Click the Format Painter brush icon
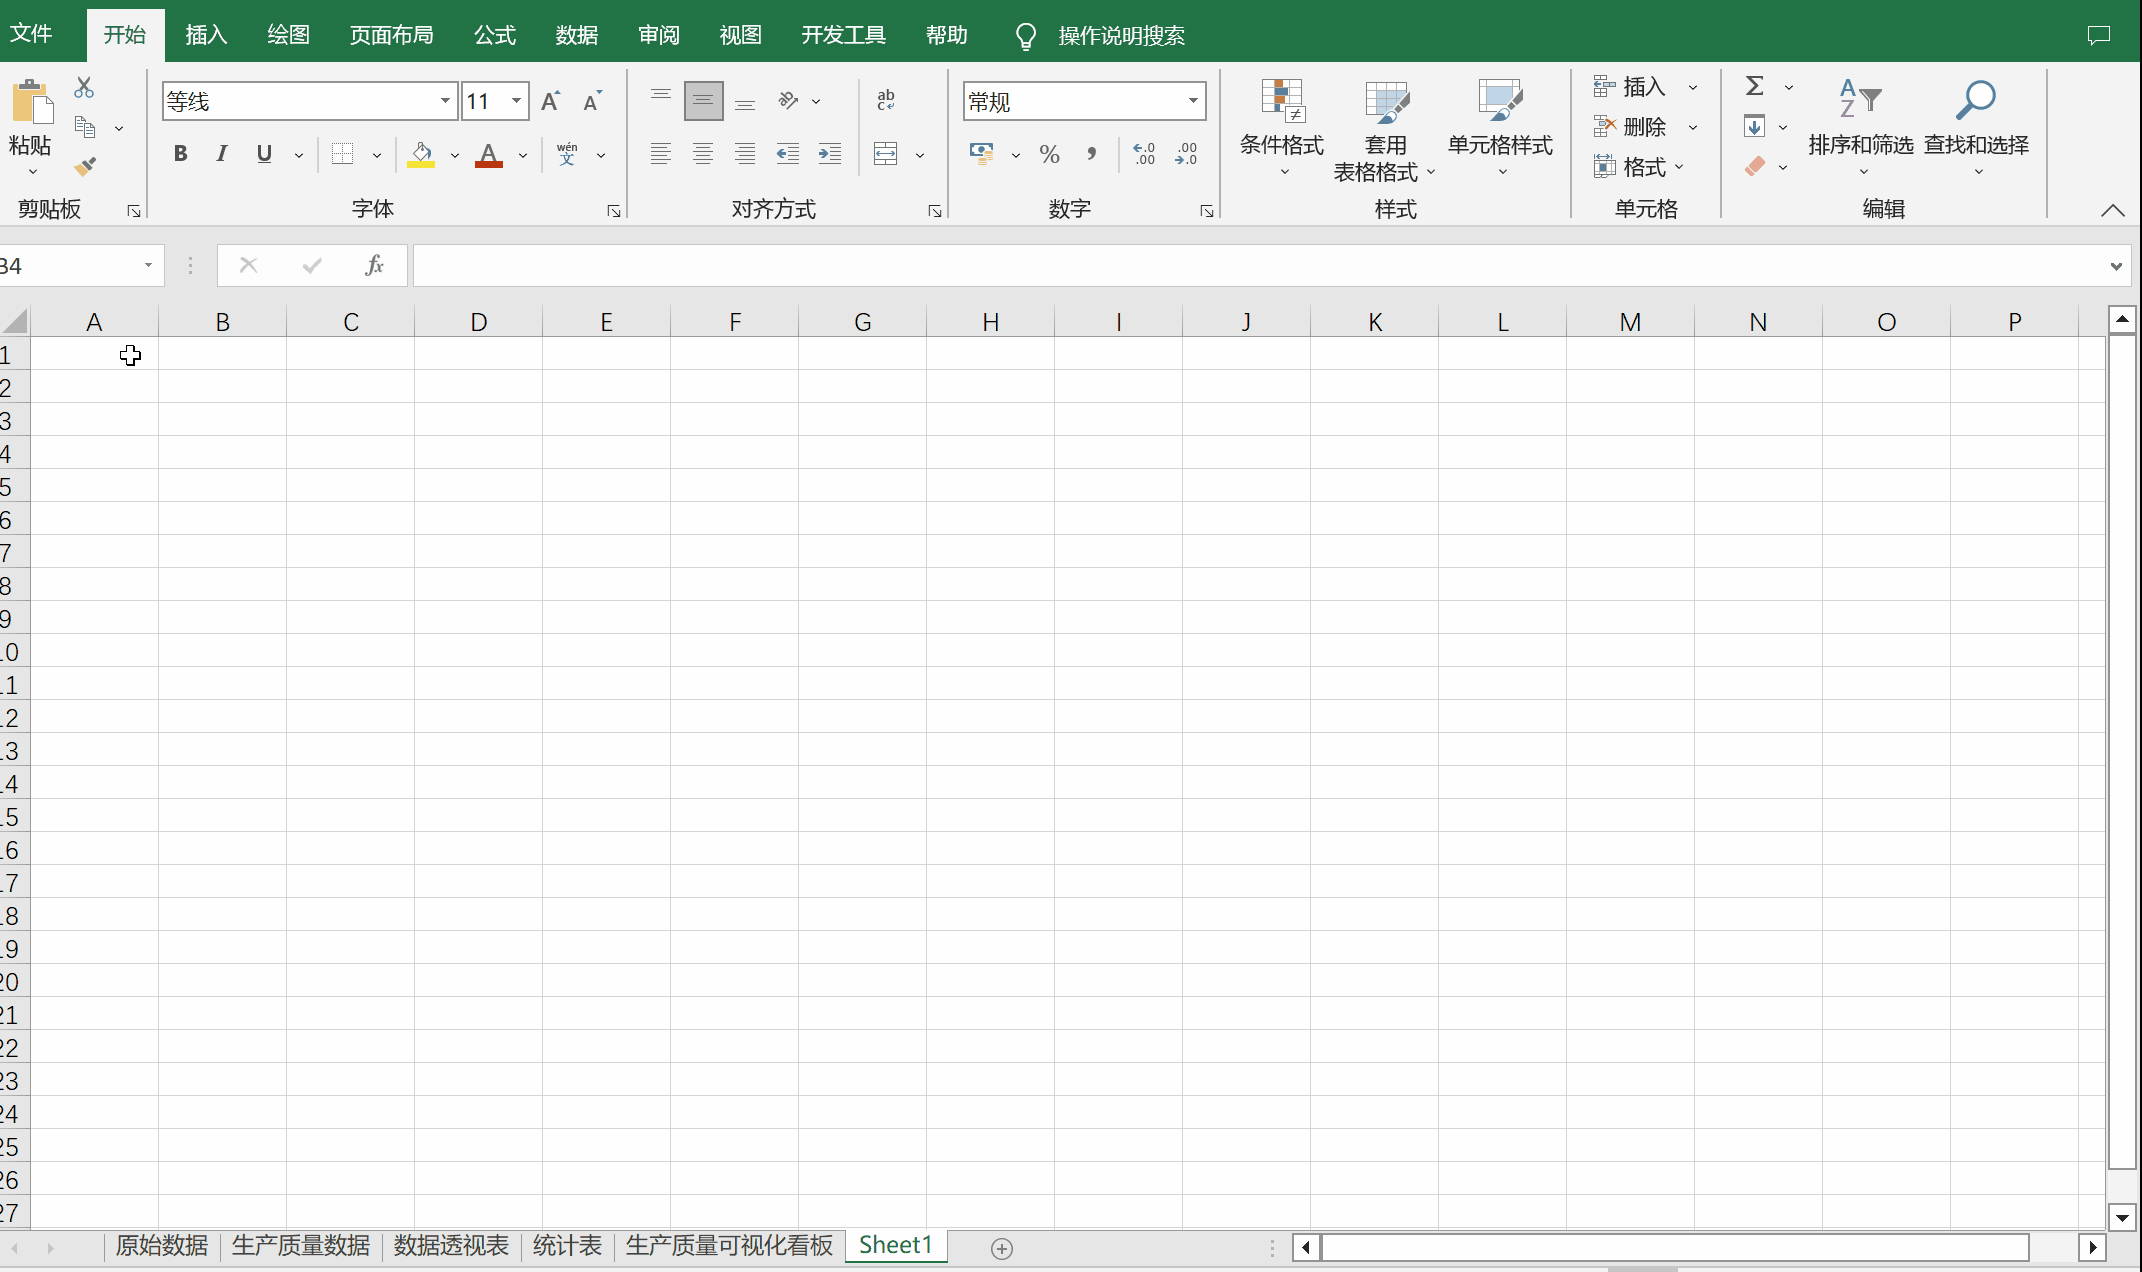 [x=85, y=166]
